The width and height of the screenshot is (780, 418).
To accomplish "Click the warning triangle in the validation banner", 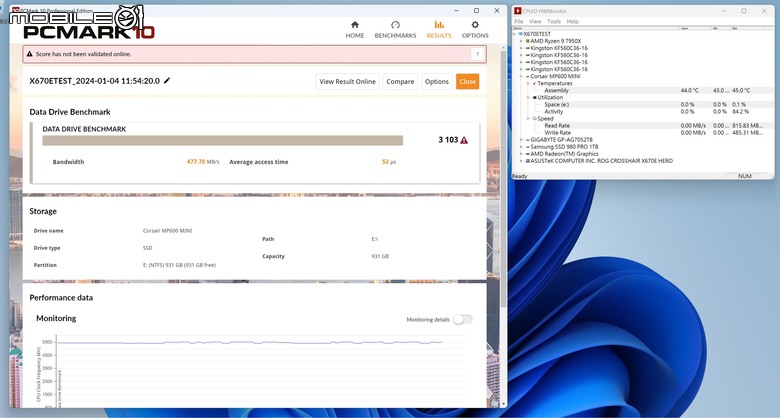I will tap(29, 54).
